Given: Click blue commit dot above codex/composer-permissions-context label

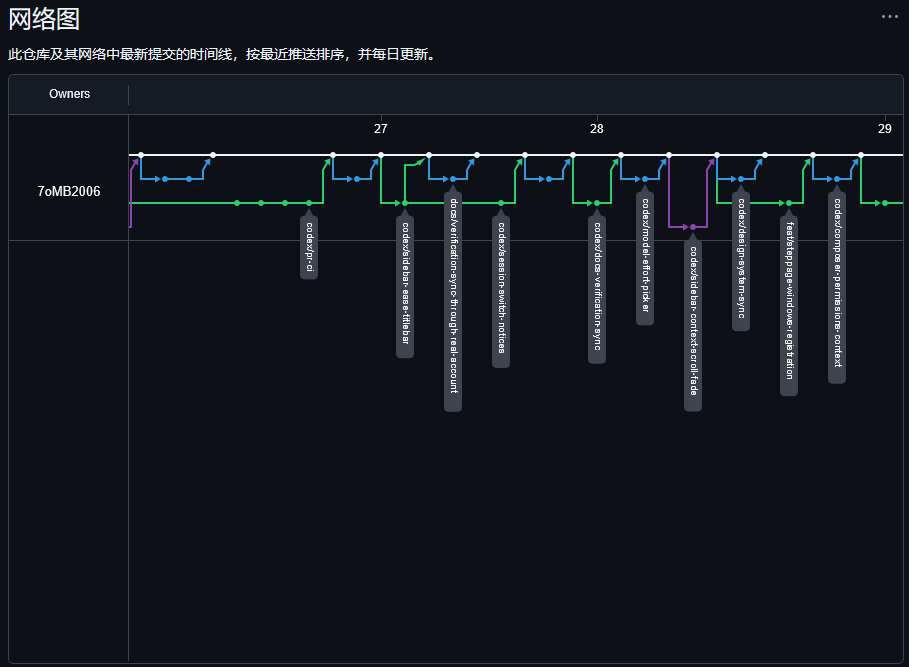Looking at the screenshot, I should [837, 179].
